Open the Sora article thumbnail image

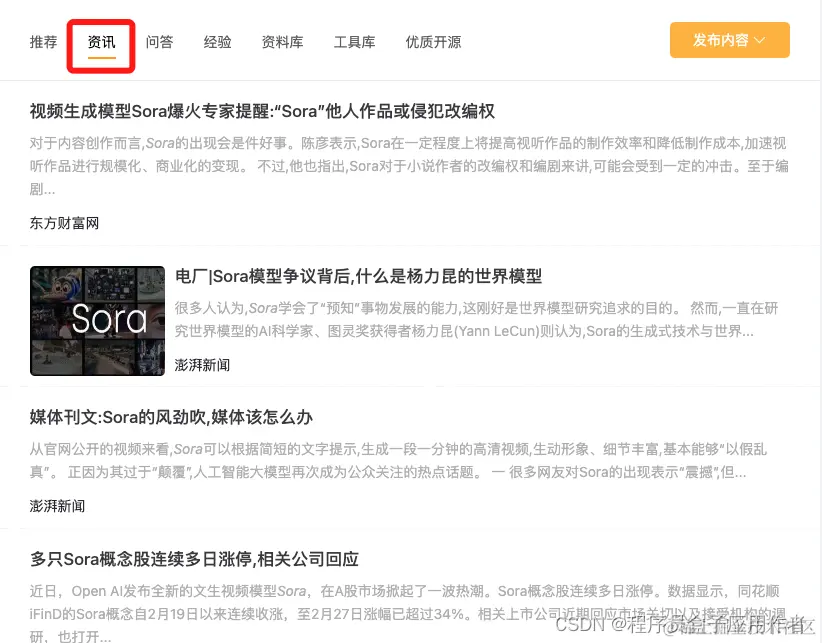pos(98,321)
